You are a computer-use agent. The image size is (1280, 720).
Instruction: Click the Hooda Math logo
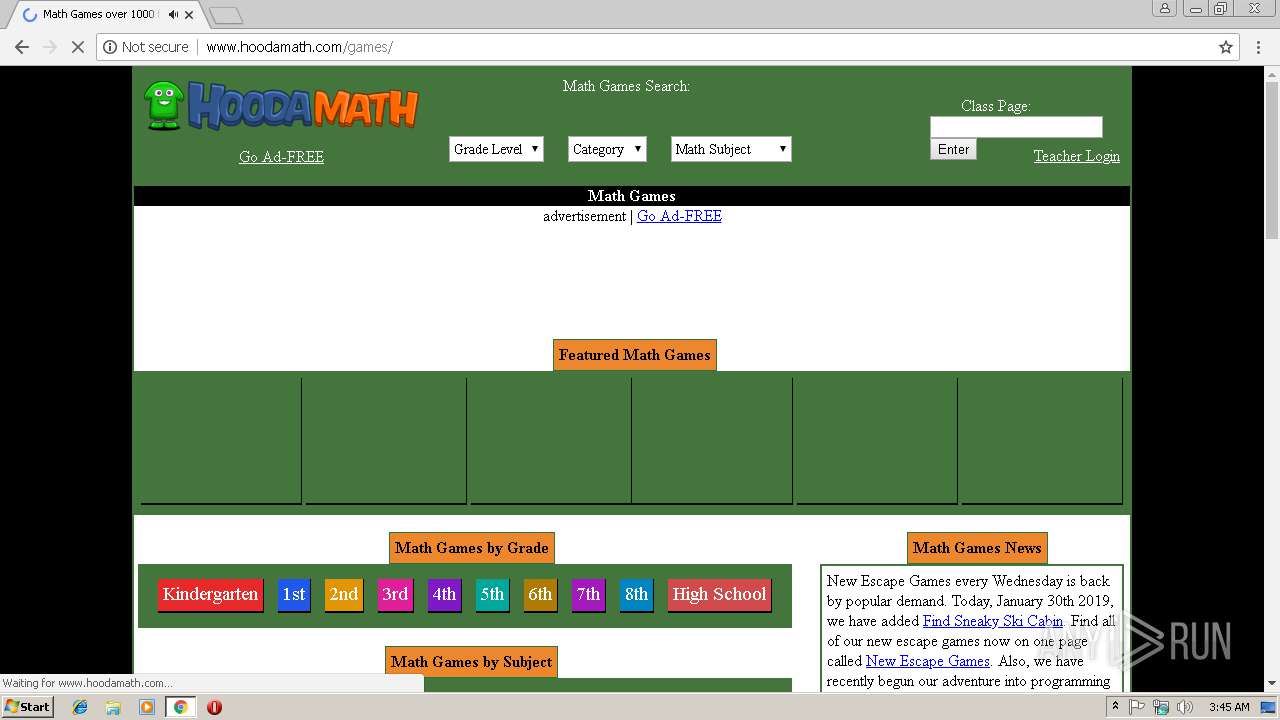click(x=281, y=106)
